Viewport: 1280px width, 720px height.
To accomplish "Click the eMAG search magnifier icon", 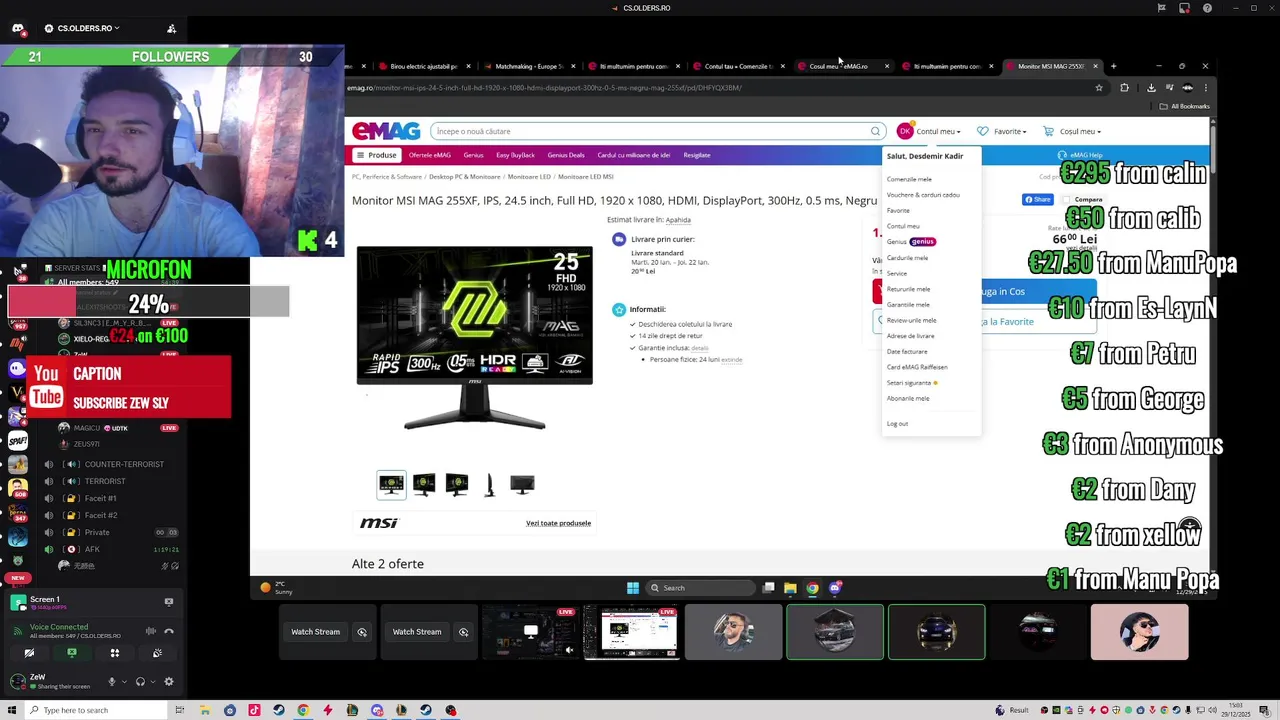I will (x=875, y=131).
